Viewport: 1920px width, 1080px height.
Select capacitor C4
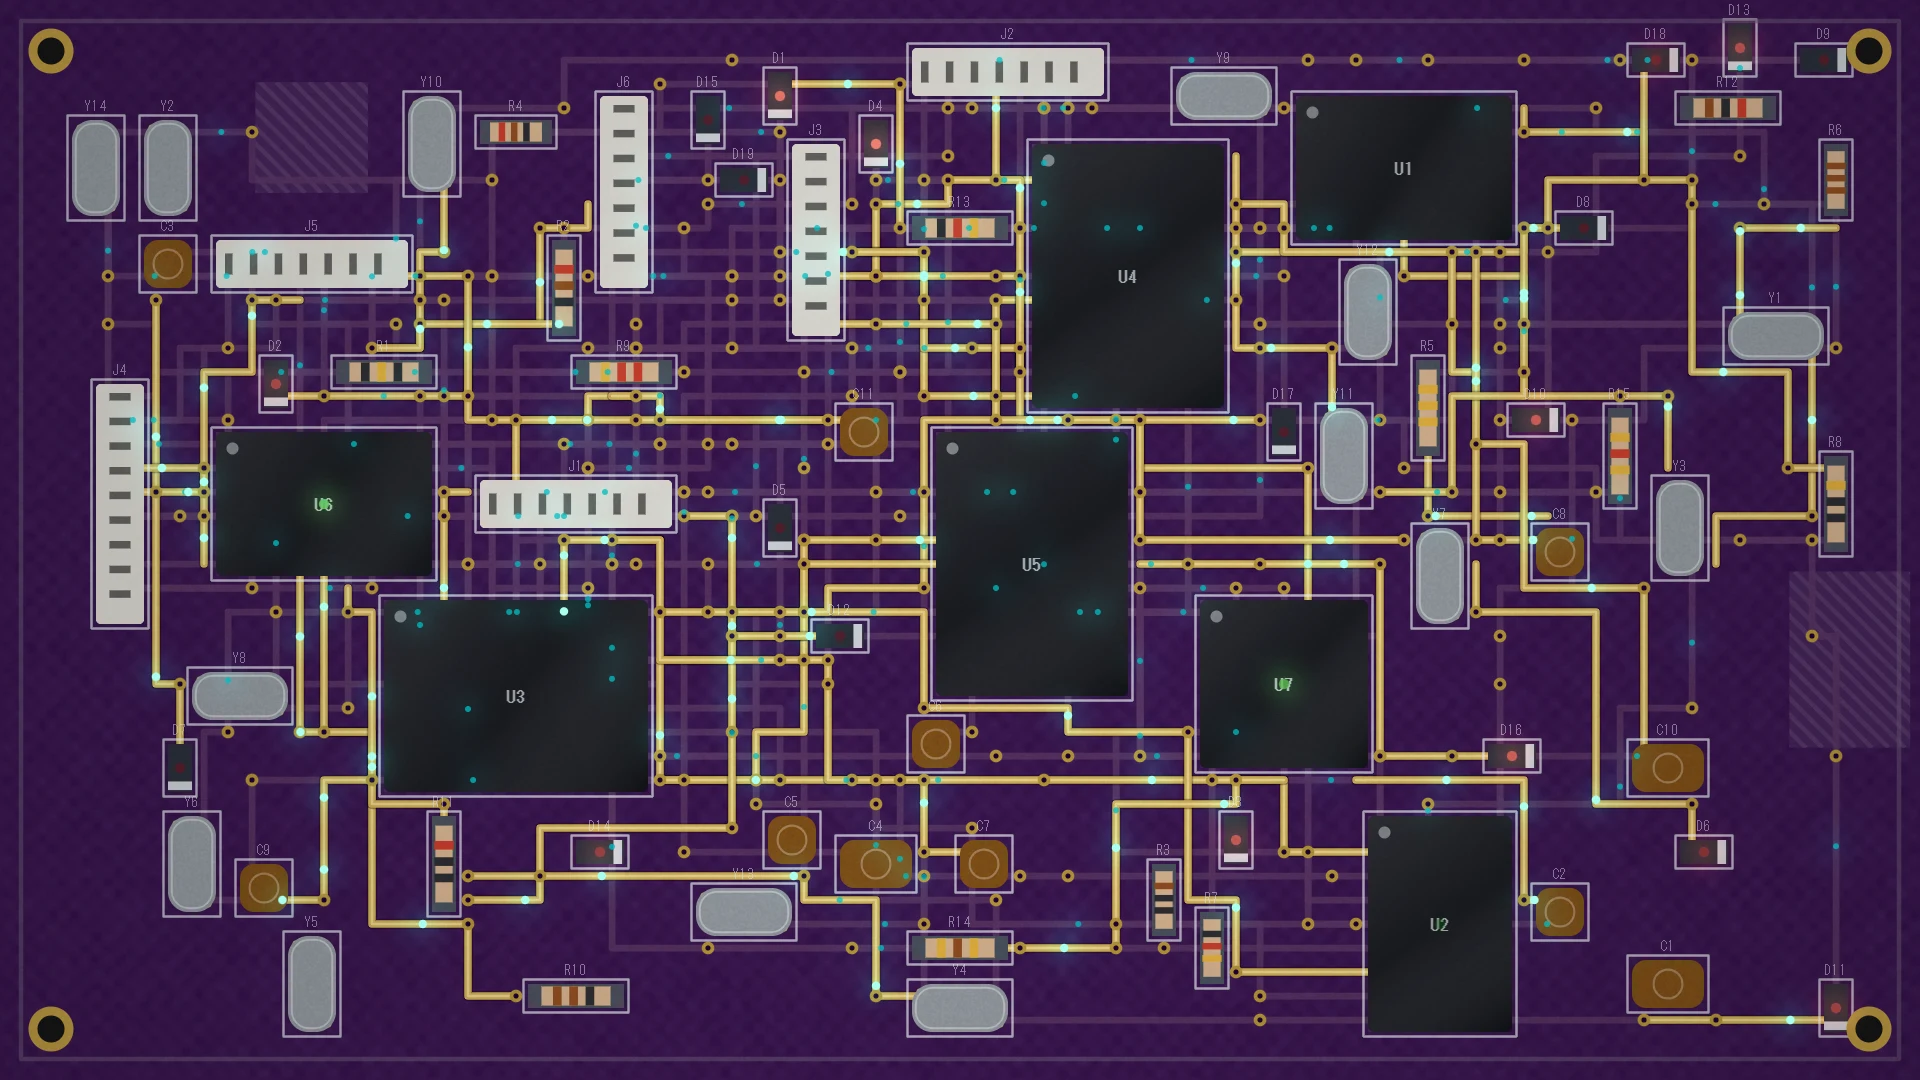875,864
